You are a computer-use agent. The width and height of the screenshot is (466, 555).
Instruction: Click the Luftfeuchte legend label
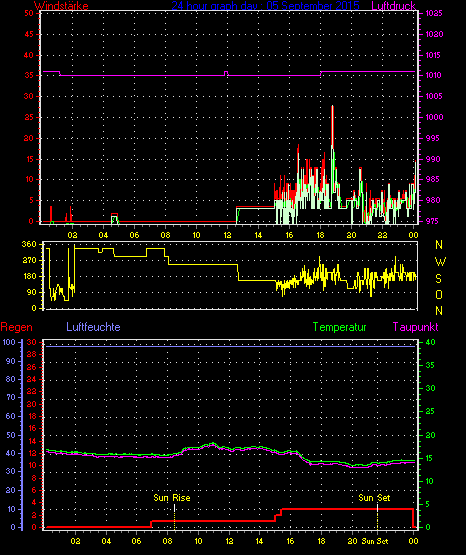tap(93, 327)
